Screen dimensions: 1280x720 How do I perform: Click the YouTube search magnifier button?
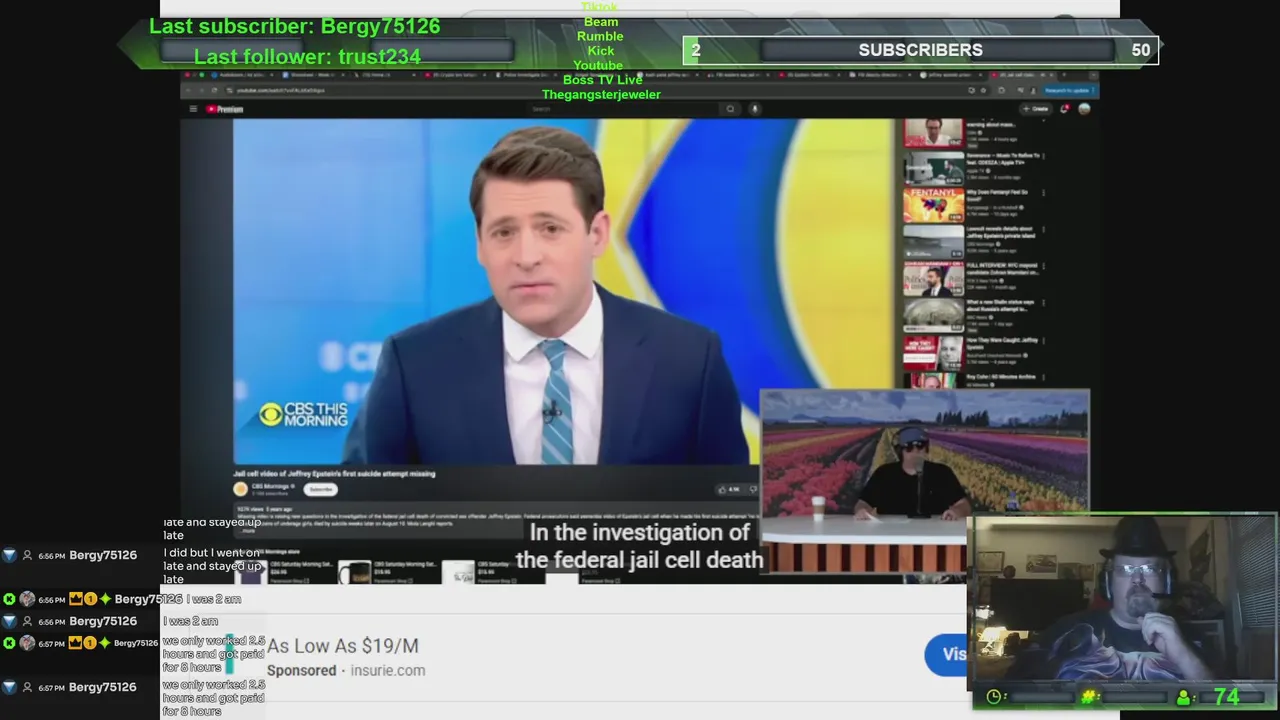(730, 109)
